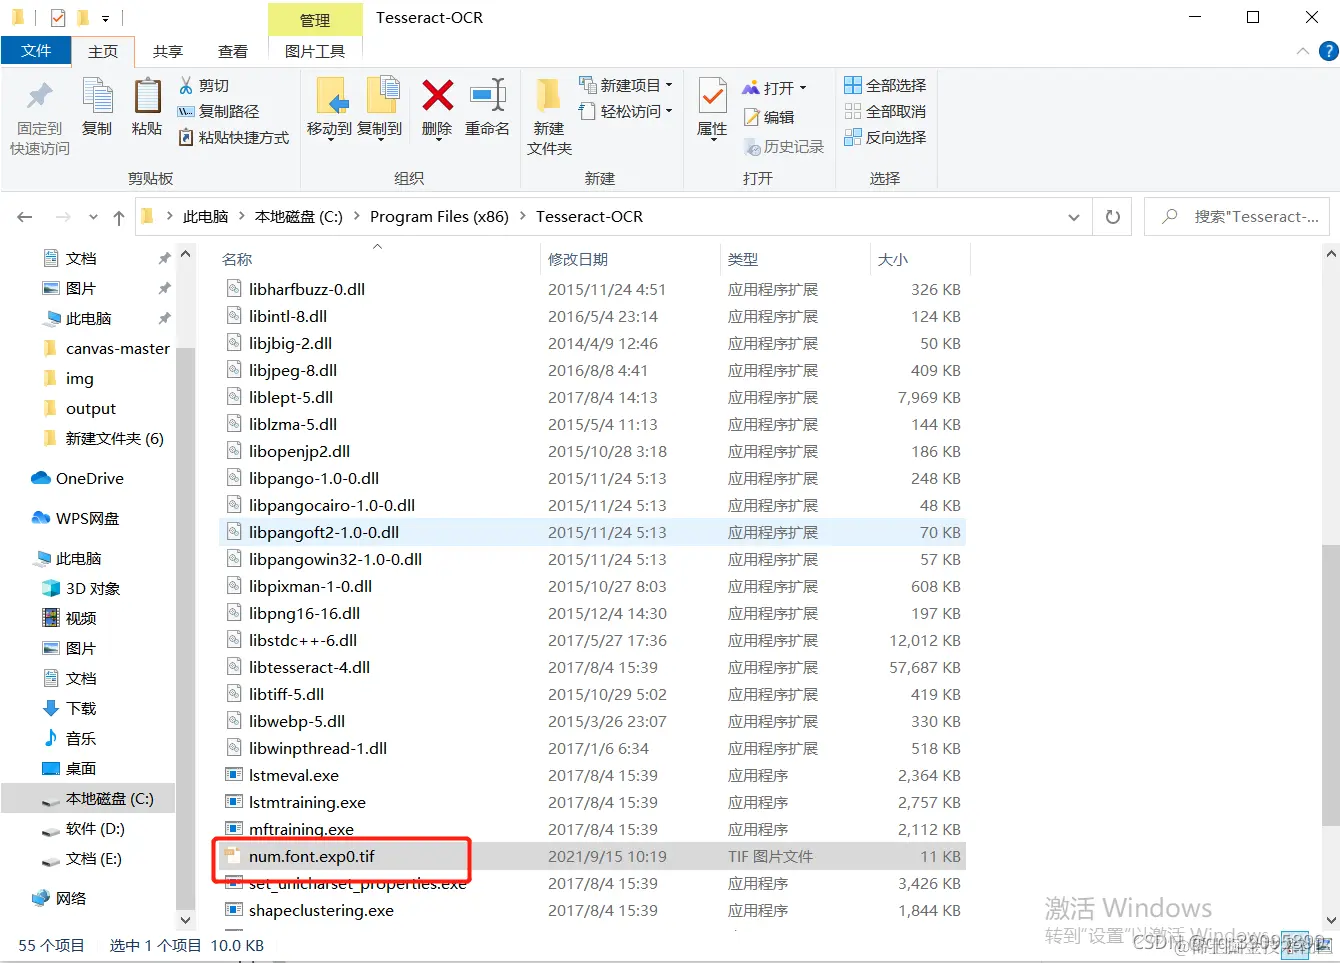This screenshot has height=963, width=1340.
Task: Click the 管理 (Manage) contextual tab
Action: point(315,19)
